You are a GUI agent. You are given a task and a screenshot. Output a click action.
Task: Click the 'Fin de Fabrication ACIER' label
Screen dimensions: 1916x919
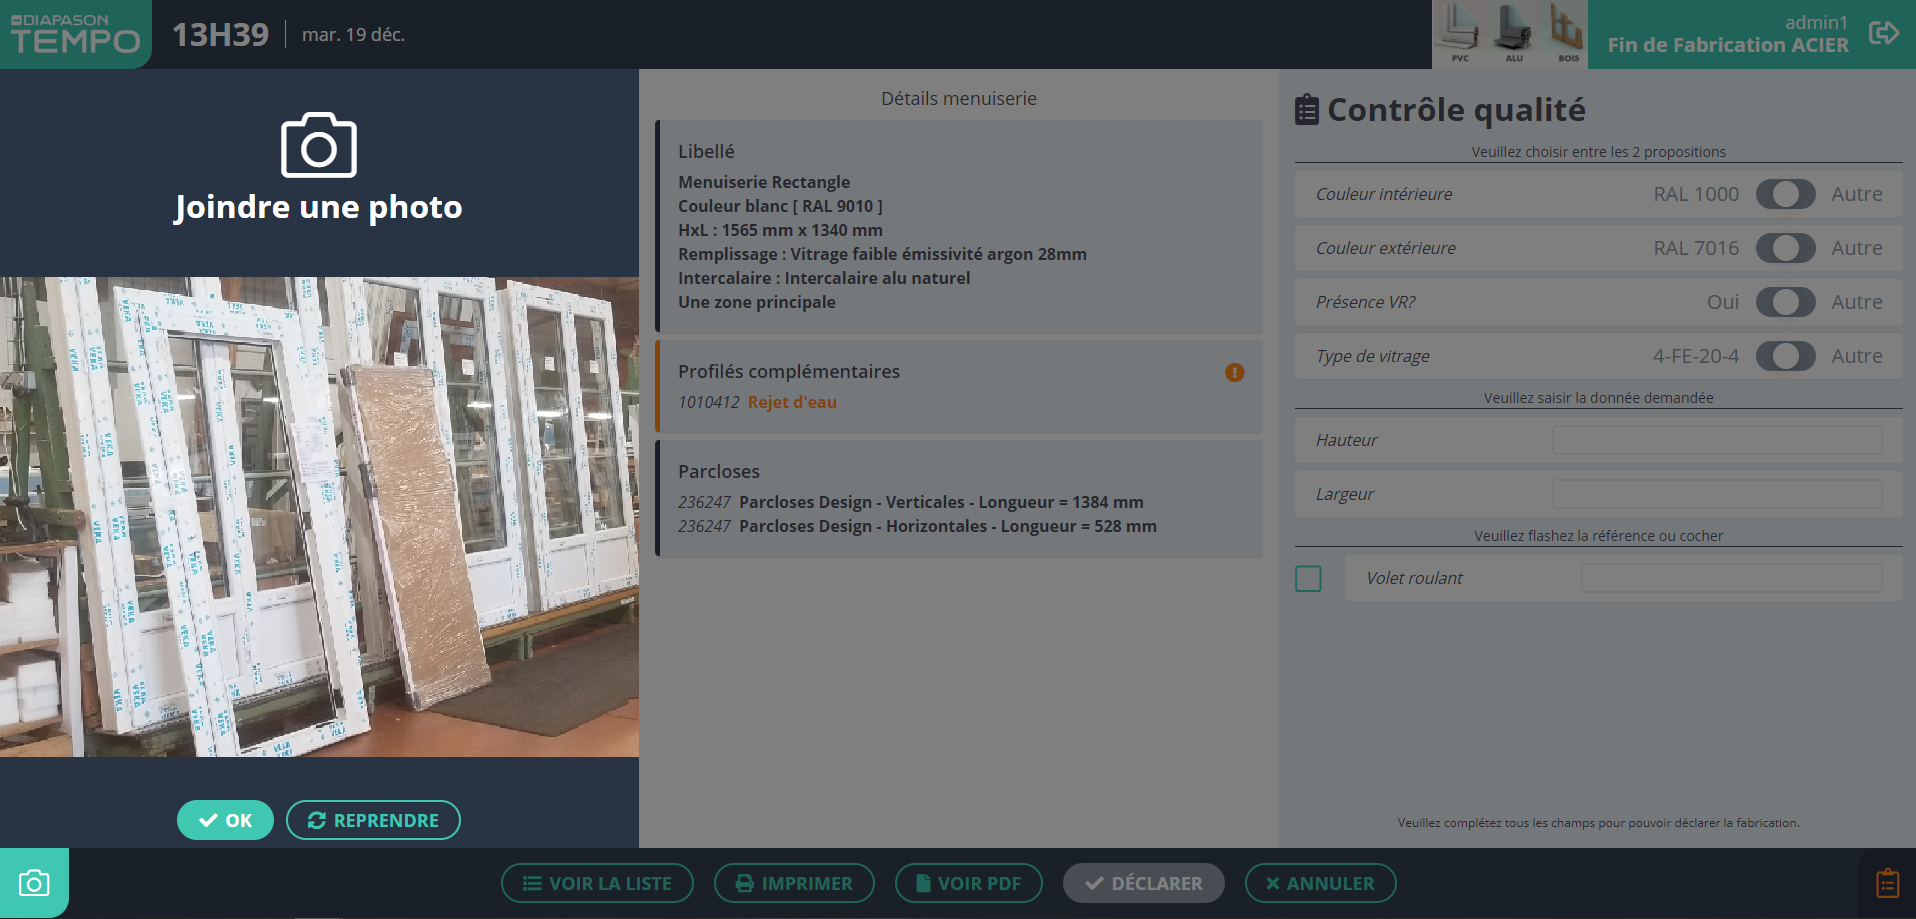coord(1728,45)
